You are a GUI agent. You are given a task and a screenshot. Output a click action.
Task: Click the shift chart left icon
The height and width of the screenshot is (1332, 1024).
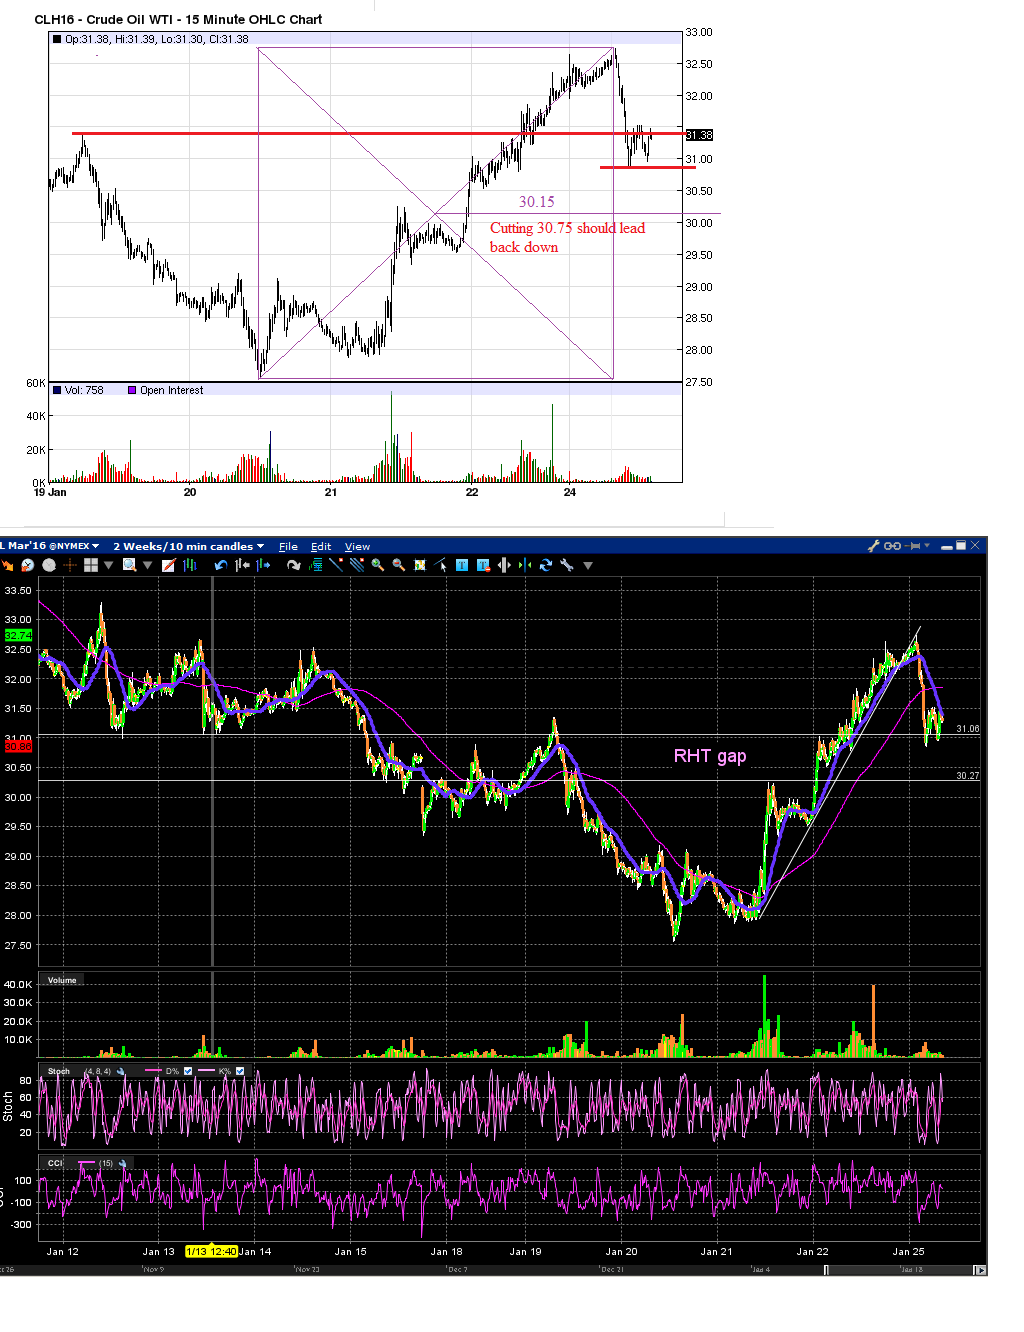[x=242, y=565]
